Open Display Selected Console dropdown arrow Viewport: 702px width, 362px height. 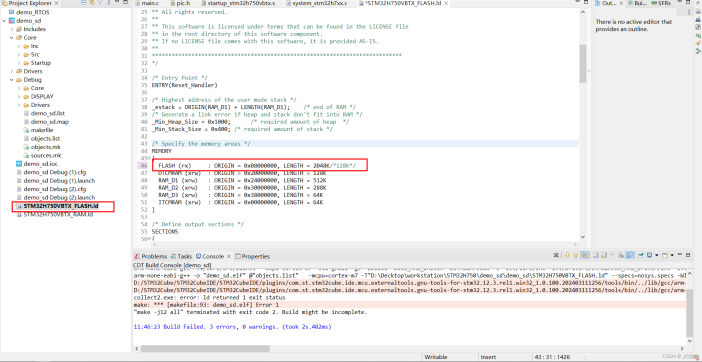657,256
